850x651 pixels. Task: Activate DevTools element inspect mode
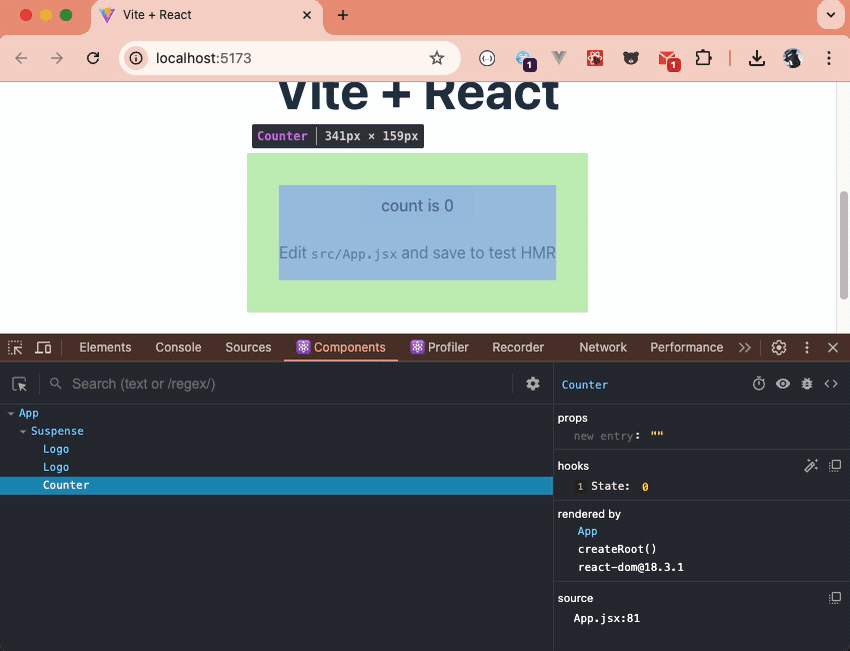15,347
